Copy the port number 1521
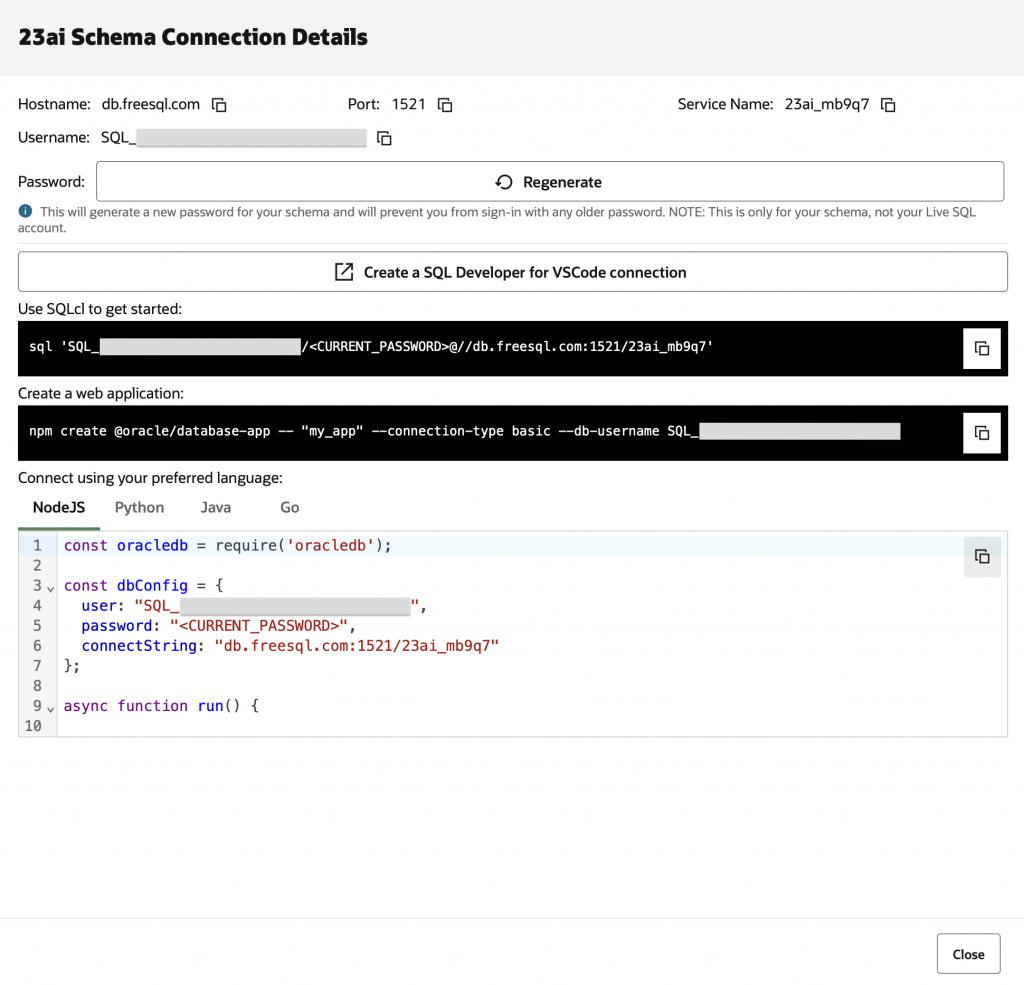1024x985 pixels. pyautogui.click(x=444, y=104)
